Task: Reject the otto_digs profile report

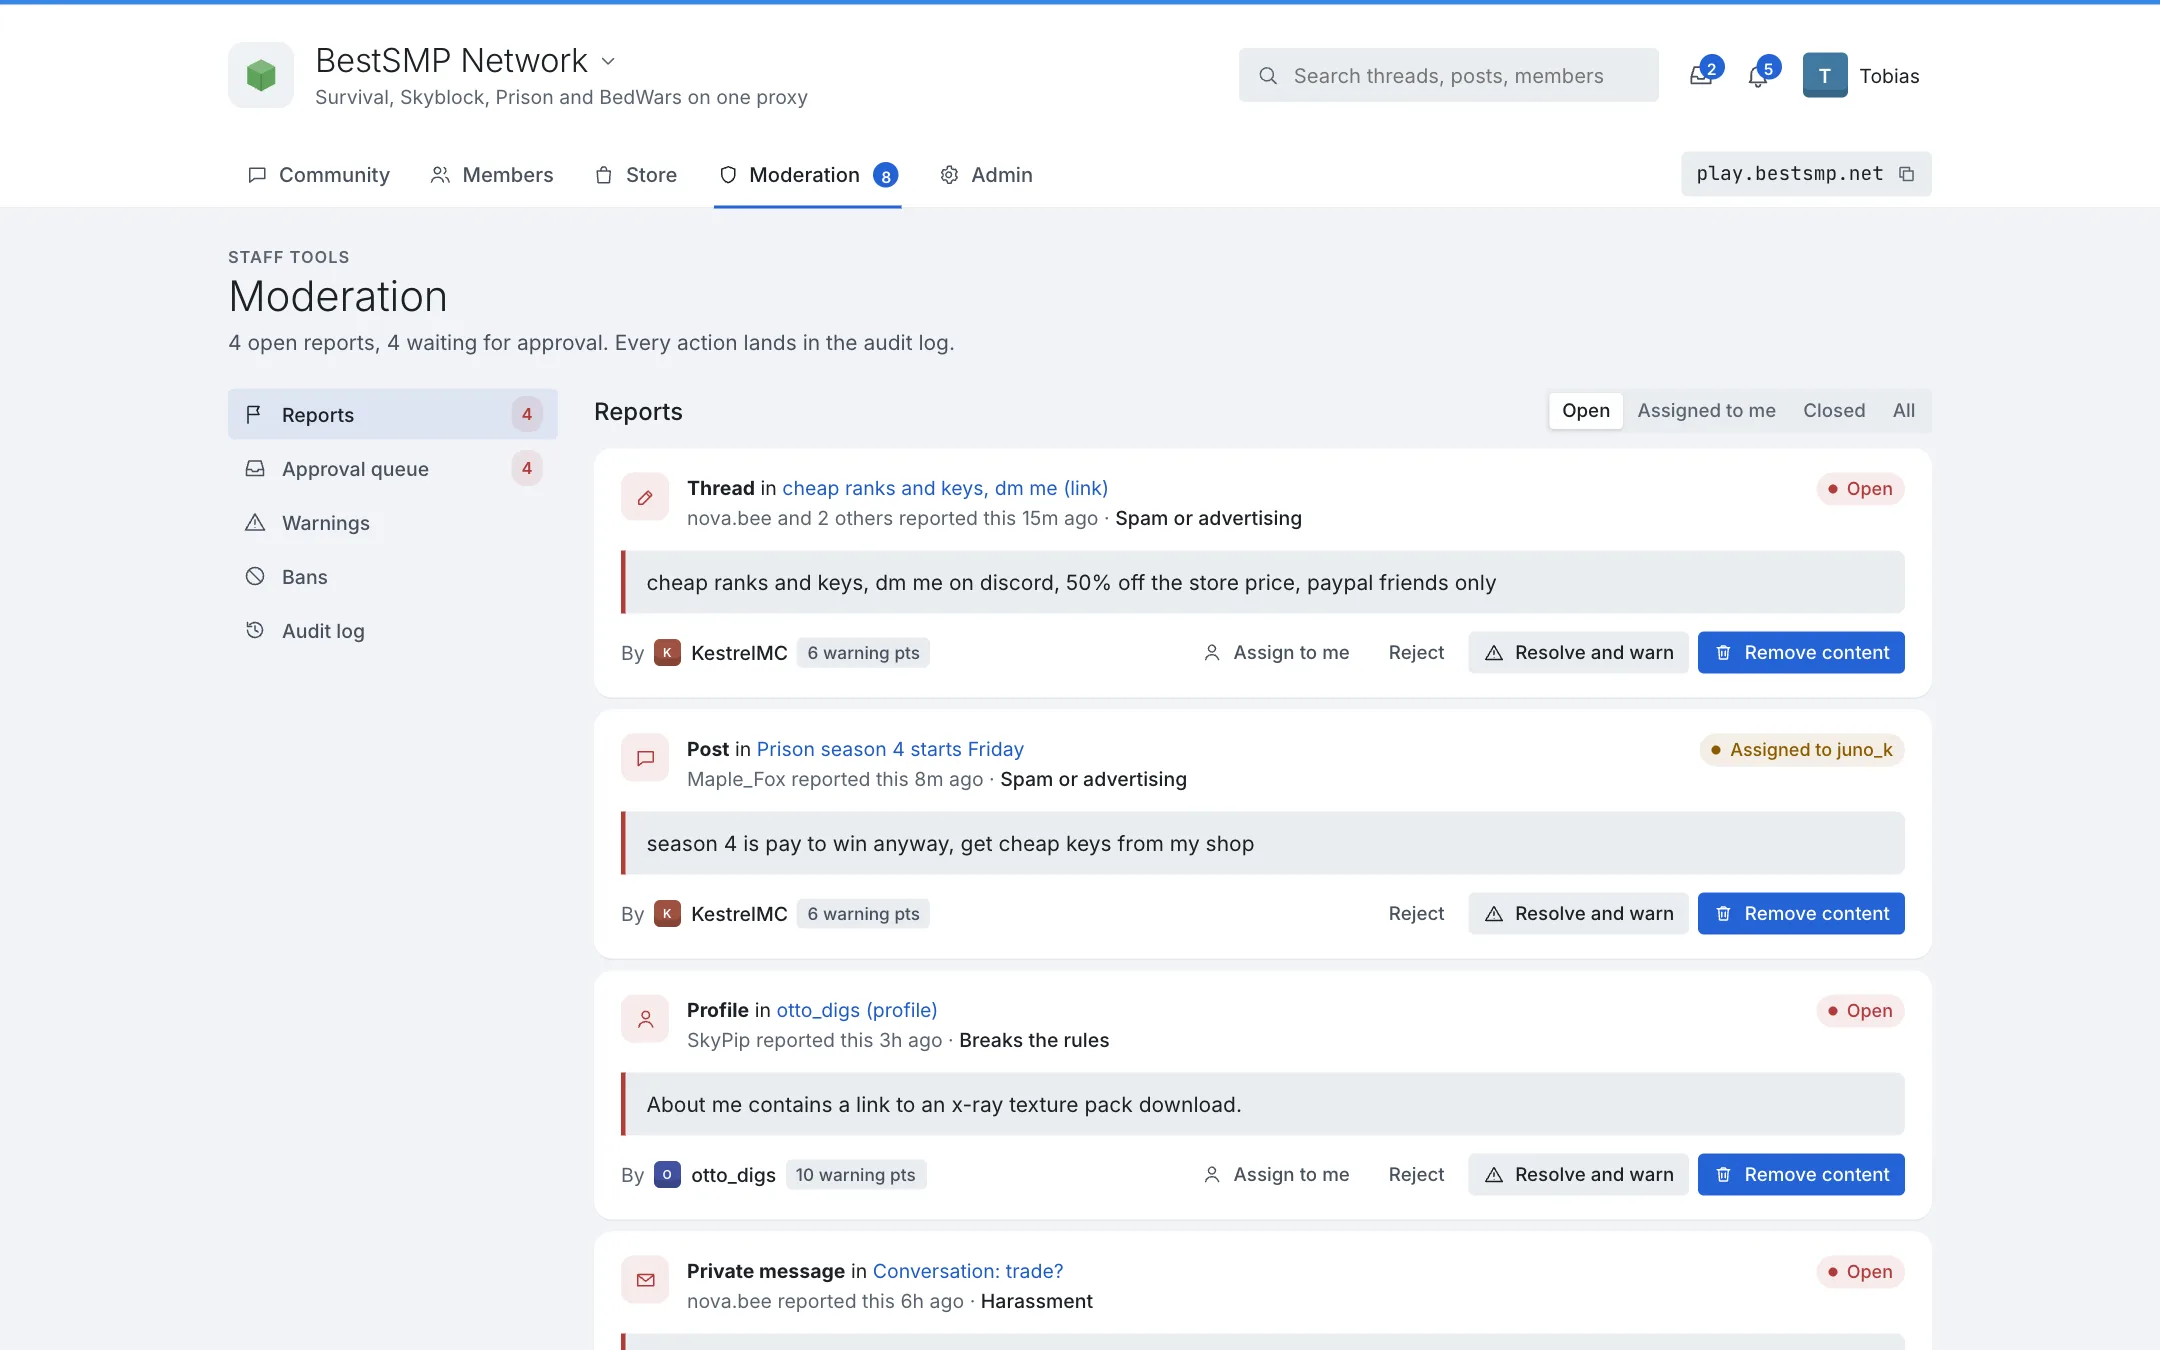Action: [x=1416, y=1174]
